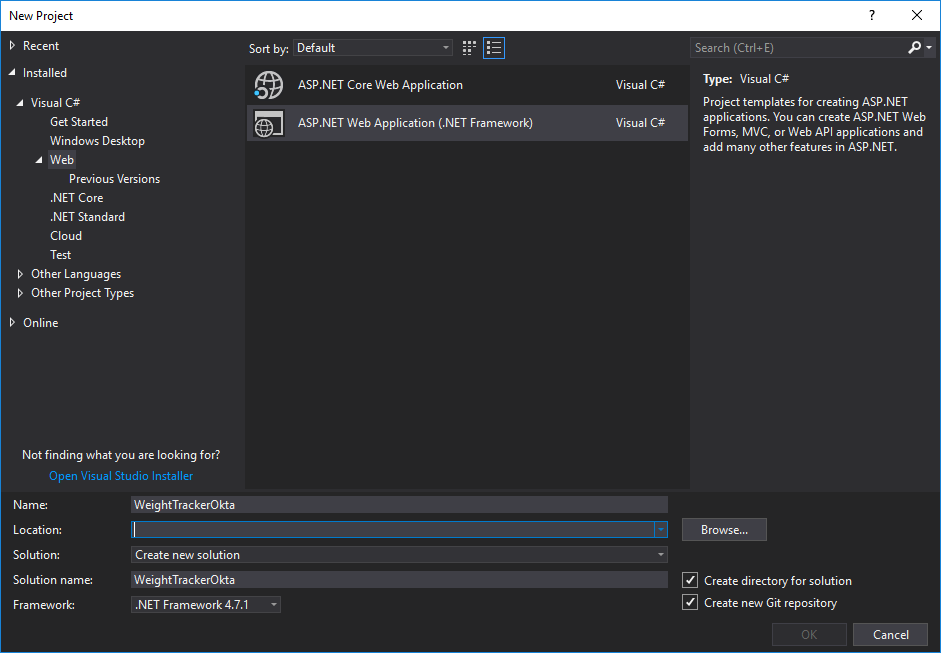Open Visual Studio Installer link

[121, 476]
